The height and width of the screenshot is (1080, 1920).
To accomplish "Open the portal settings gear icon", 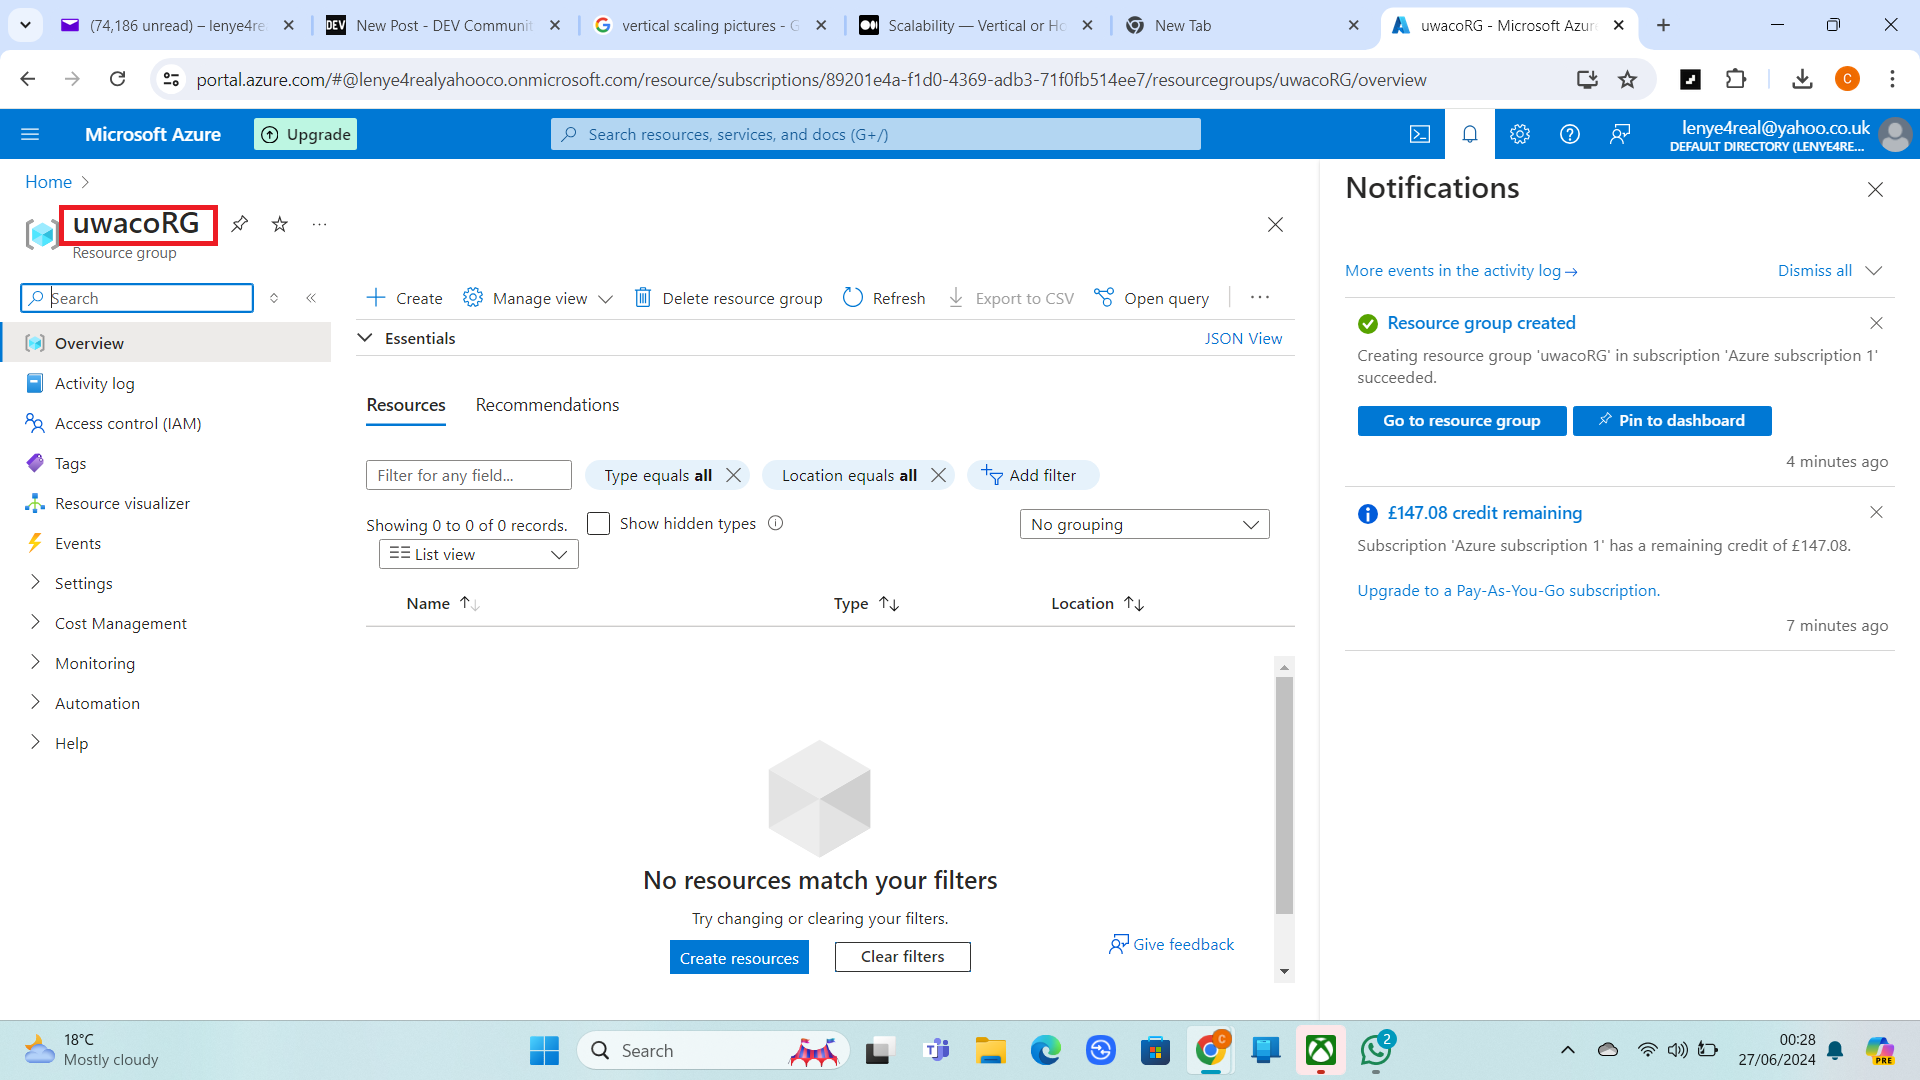I will click(x=1519, y=134).
